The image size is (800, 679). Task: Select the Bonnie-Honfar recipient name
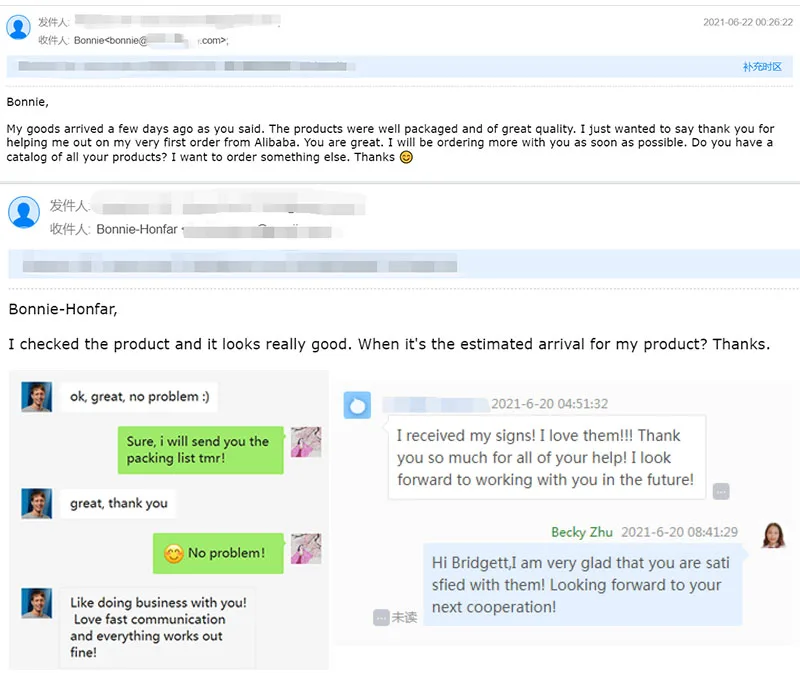pos(137,230)
